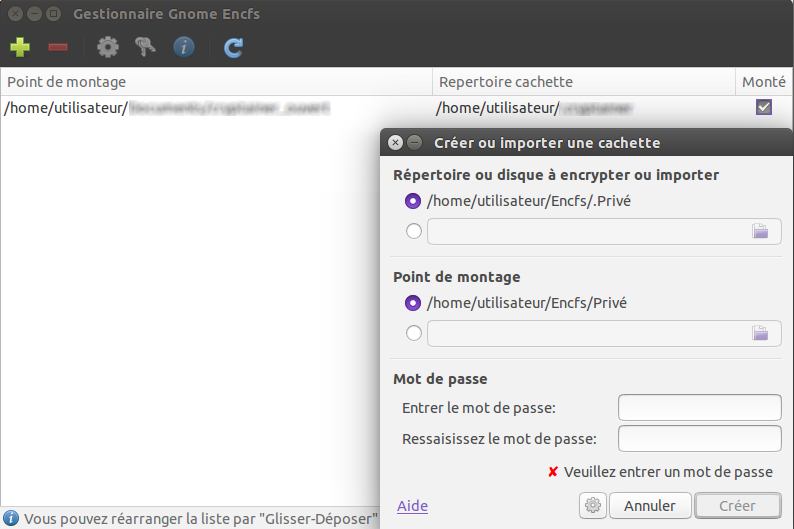794x529 pixels.
Task: Click the red X password error icon
Action: (x=552, y=472)
